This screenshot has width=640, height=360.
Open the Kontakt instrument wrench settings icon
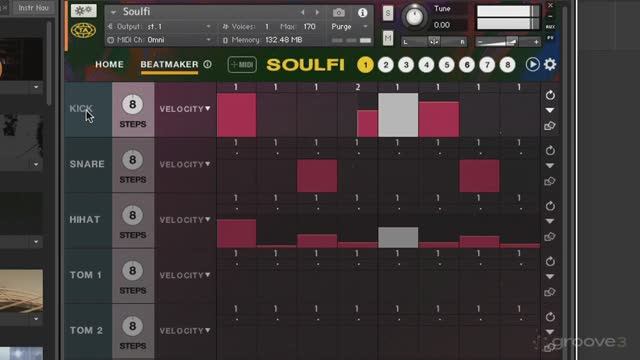pyautogui.click(x=84, y=11)
